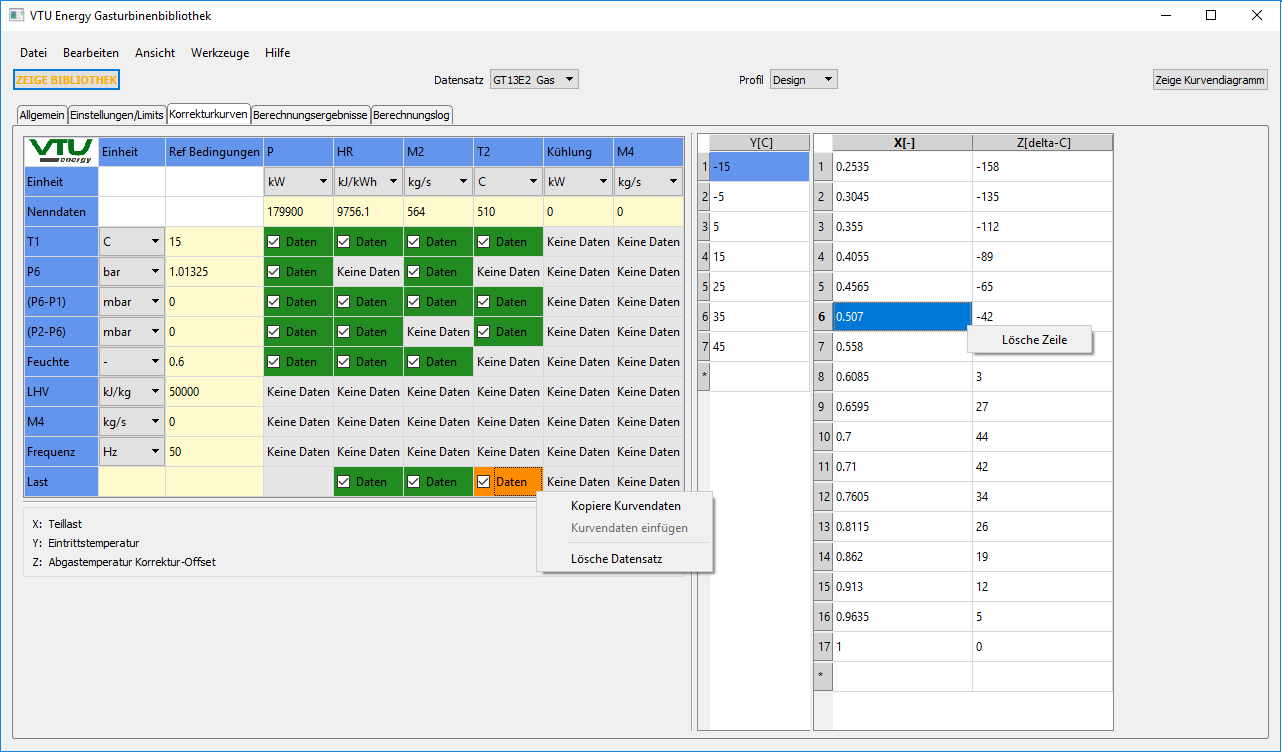Select X value 0.9635 cell
Viewport: 1282px width, 752px height.
click(x=903, y=617)
